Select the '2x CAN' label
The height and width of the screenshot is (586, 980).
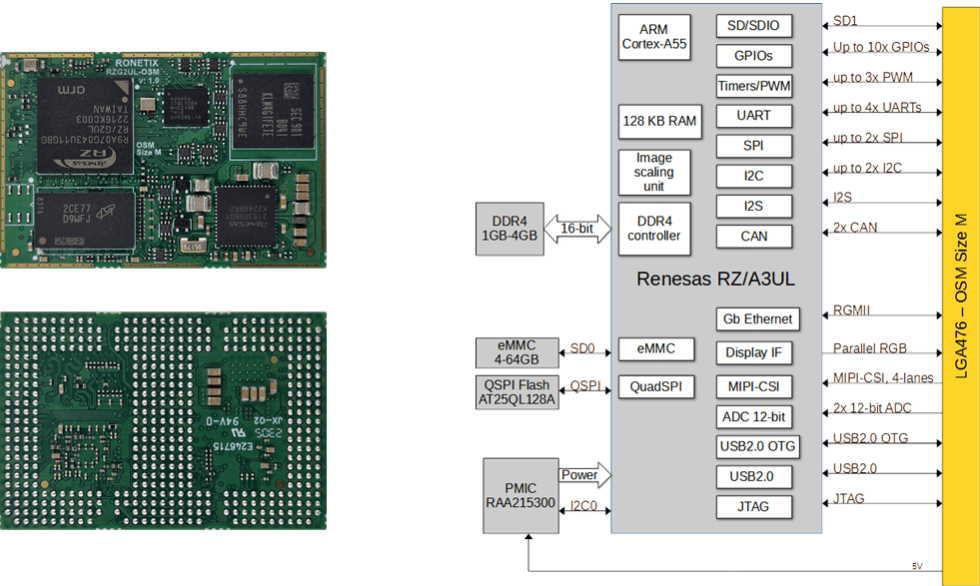[x=855, y=227]
